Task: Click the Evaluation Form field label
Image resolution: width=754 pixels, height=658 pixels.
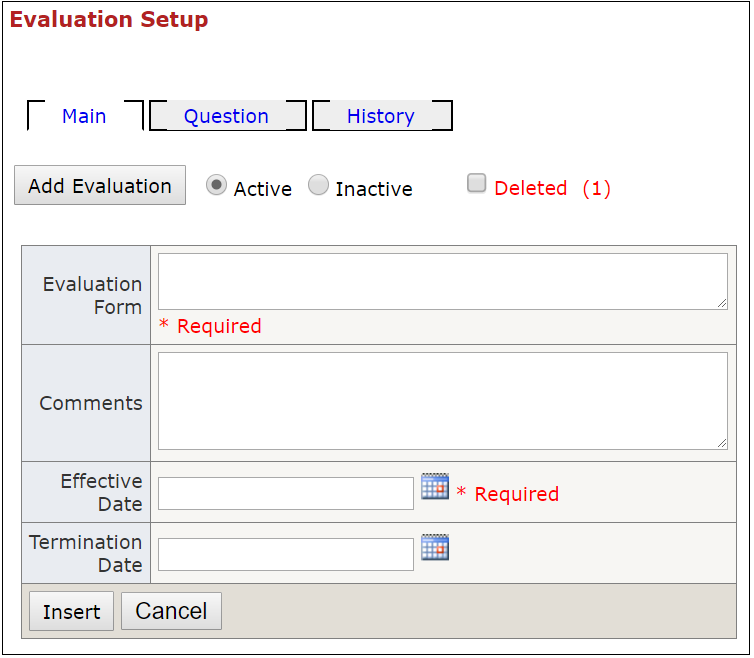Action: tap(92, 295)
